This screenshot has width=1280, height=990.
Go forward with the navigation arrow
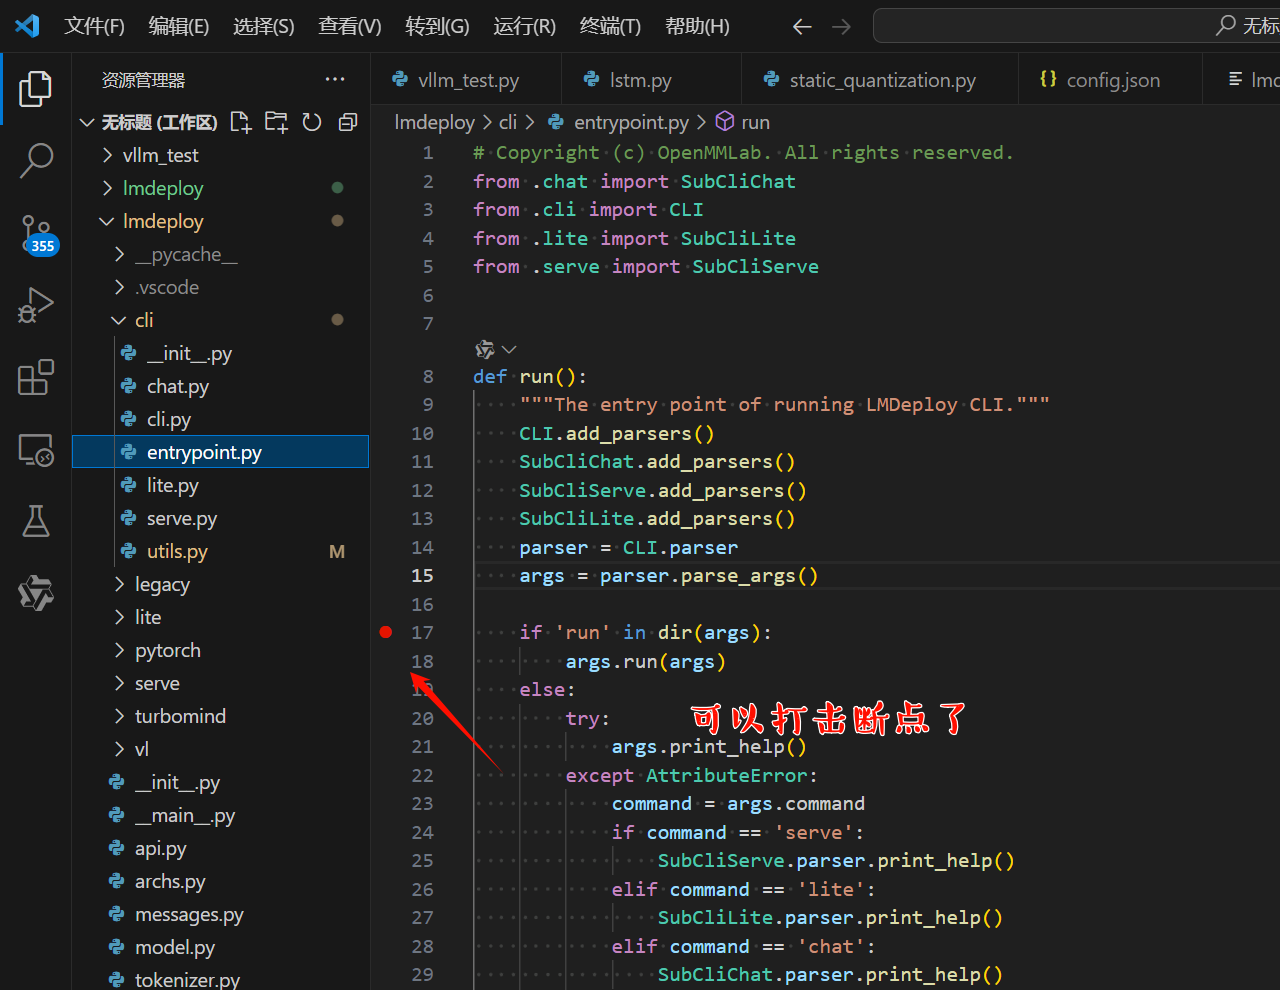point(842,27)
